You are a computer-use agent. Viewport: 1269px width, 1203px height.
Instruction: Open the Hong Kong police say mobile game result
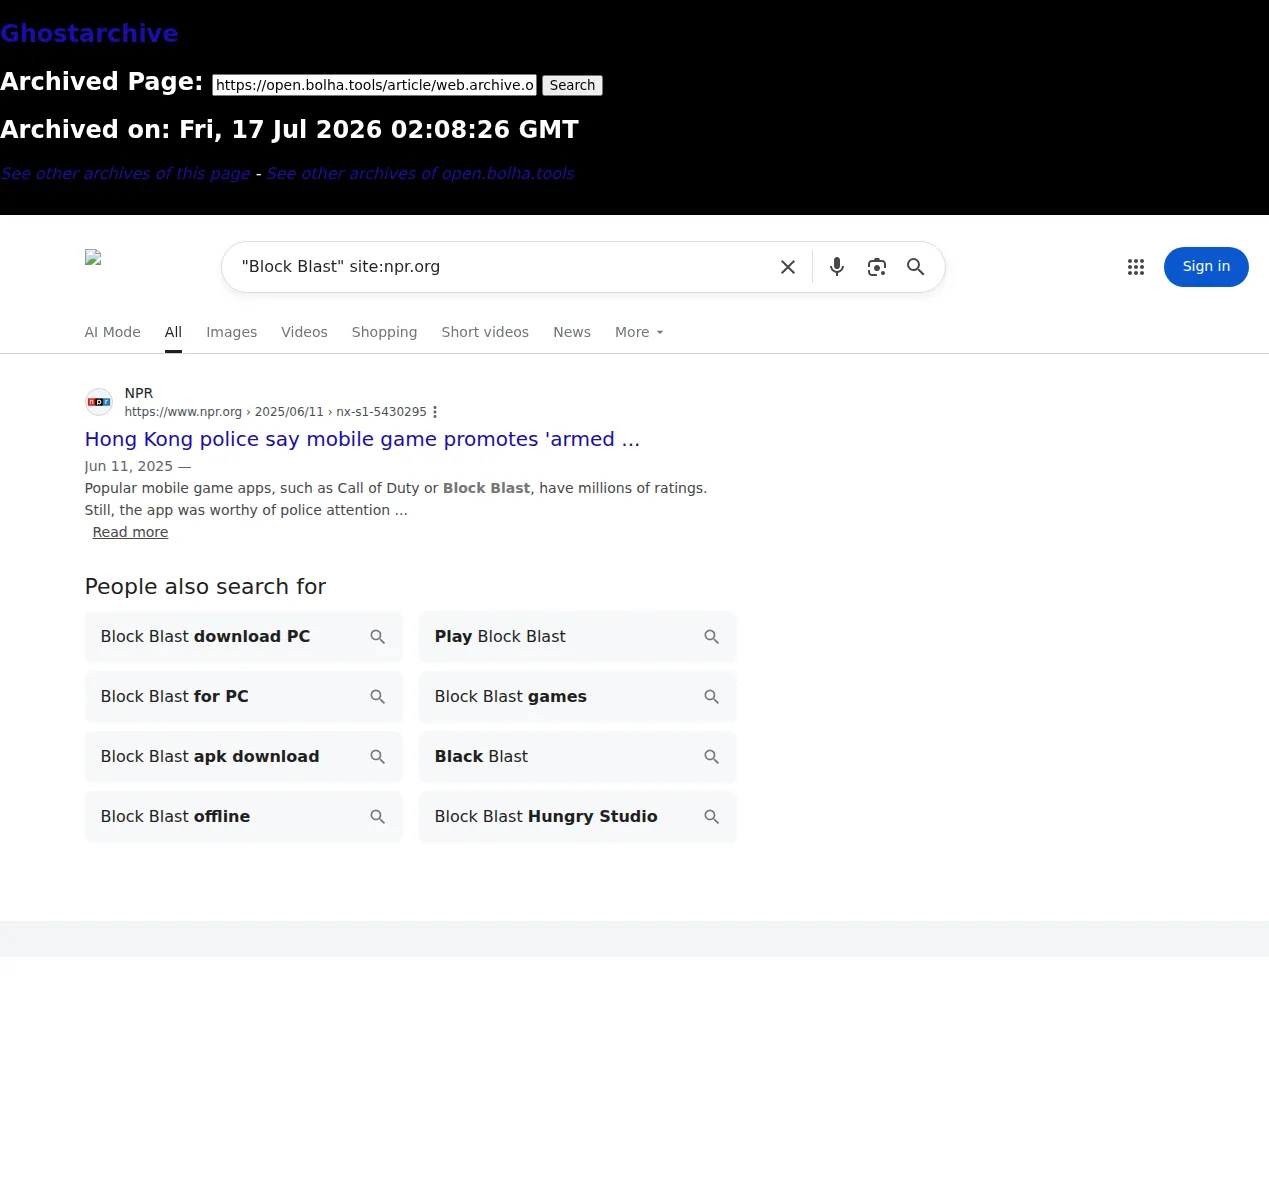coord(362,439)
